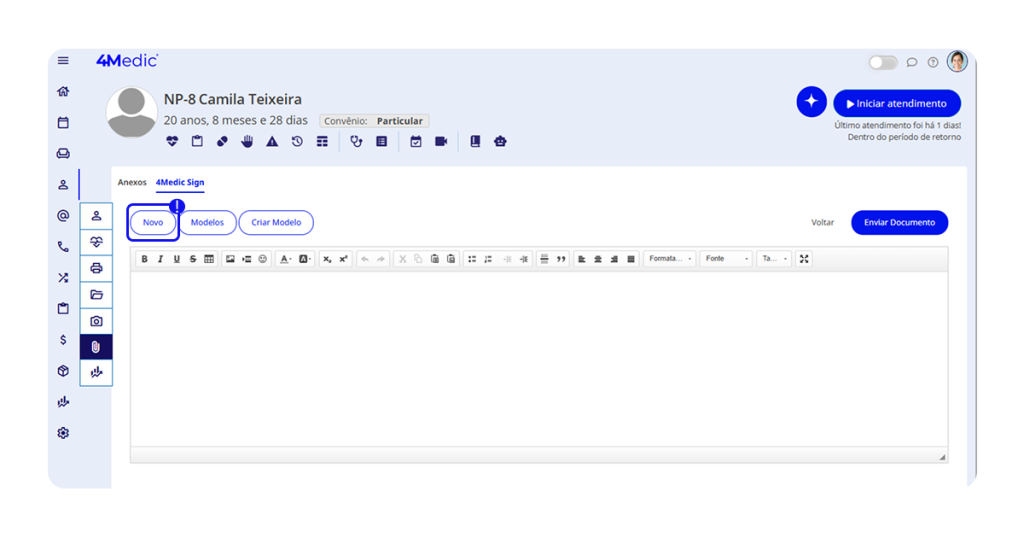The width and height of the screenshot is (1024, 538).
Task: Toggle superscript formatting
Action: click(344, 259)
